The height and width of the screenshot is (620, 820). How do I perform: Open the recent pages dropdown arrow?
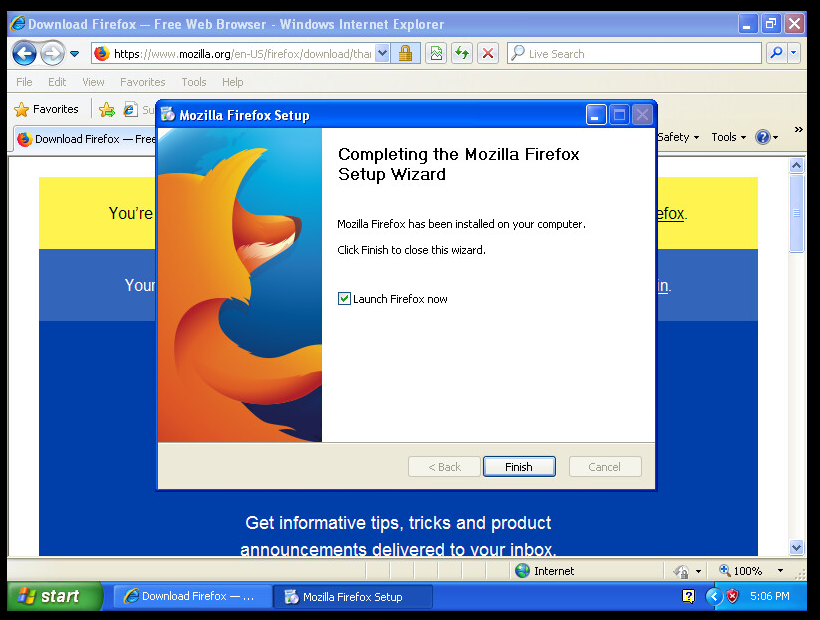pyautogui.click(x=74, y=54)
